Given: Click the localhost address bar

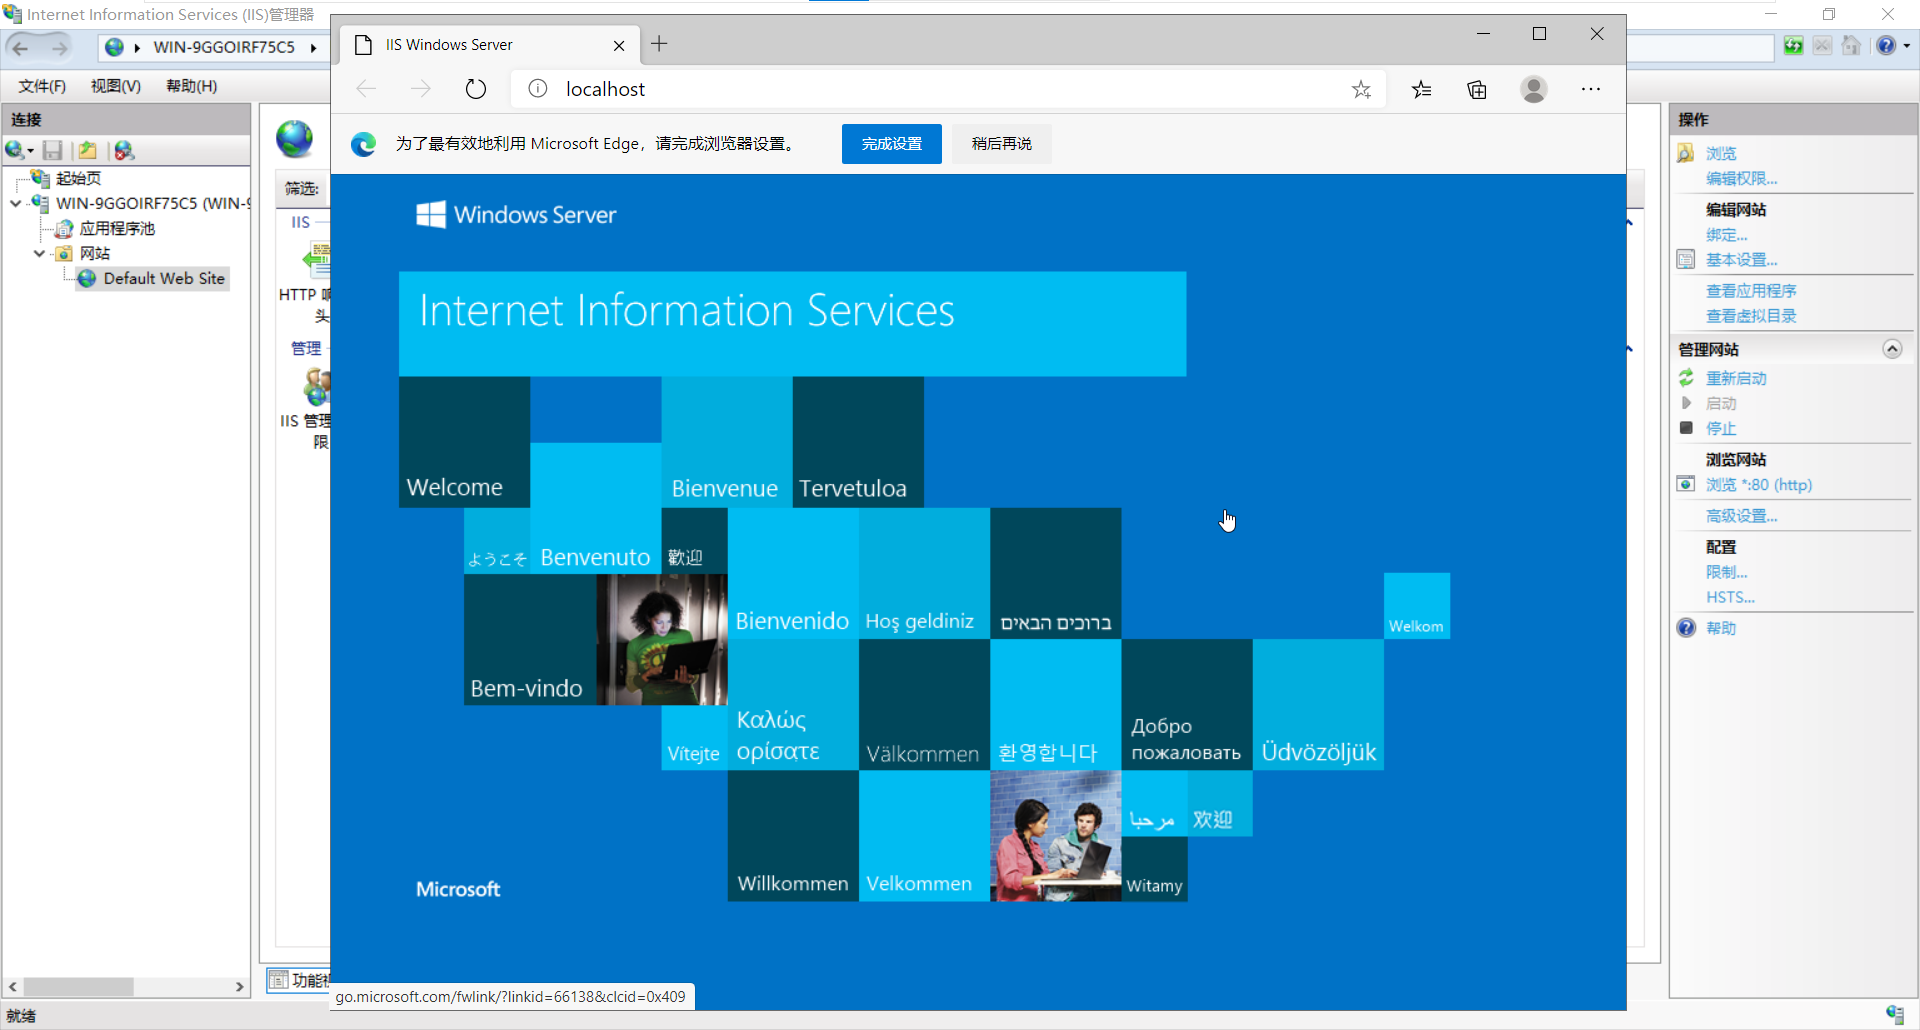Looking at the screenshot, I should (604, 88).
